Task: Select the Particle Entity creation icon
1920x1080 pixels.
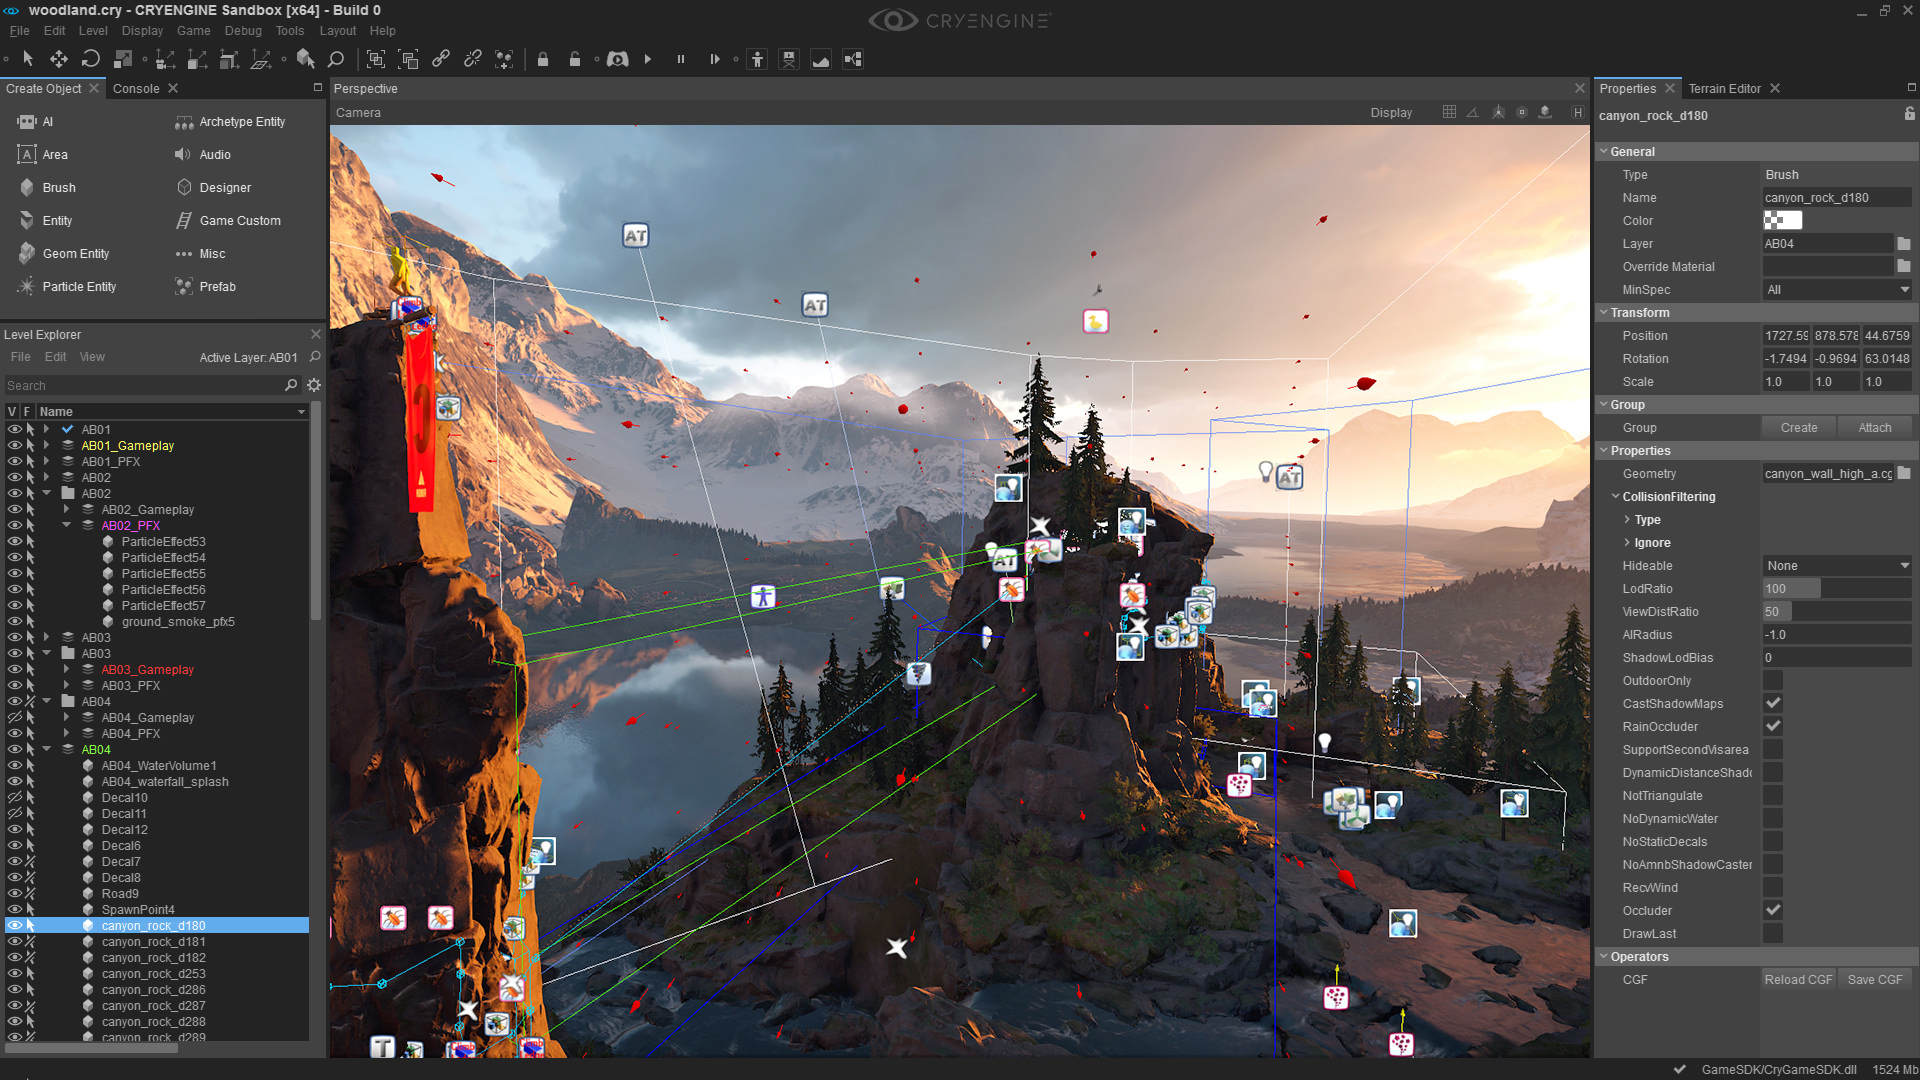Action: [25, 286]
